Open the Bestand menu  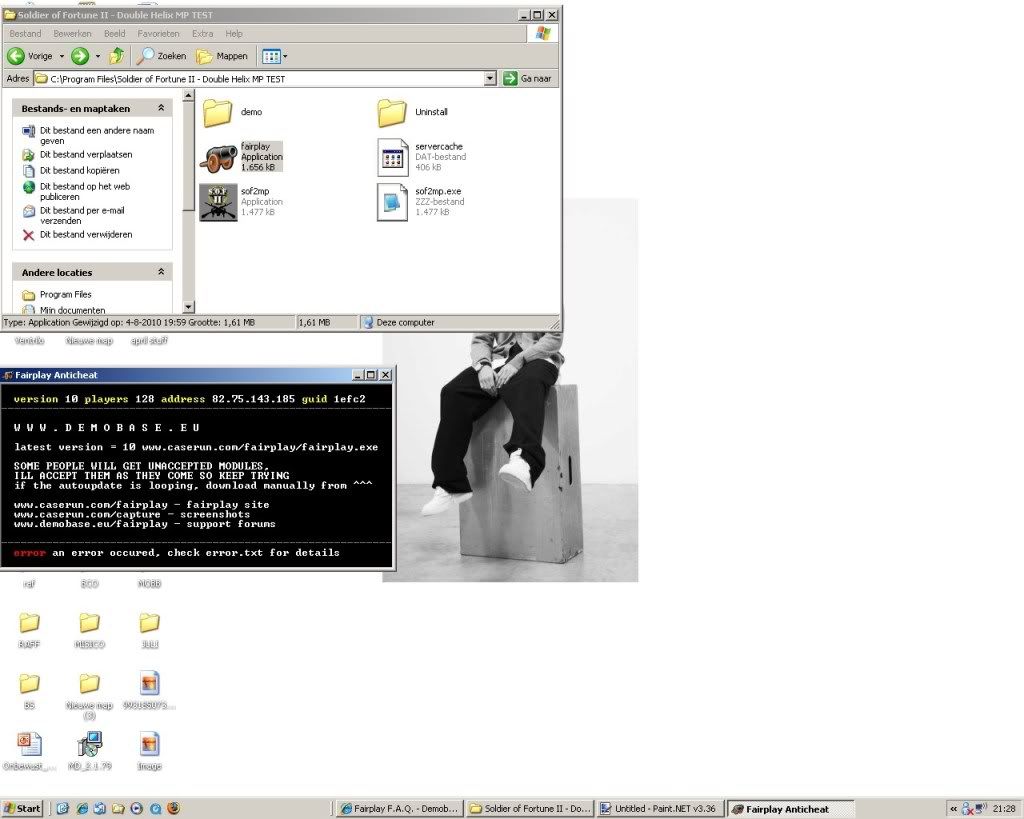tap(24, 33)
